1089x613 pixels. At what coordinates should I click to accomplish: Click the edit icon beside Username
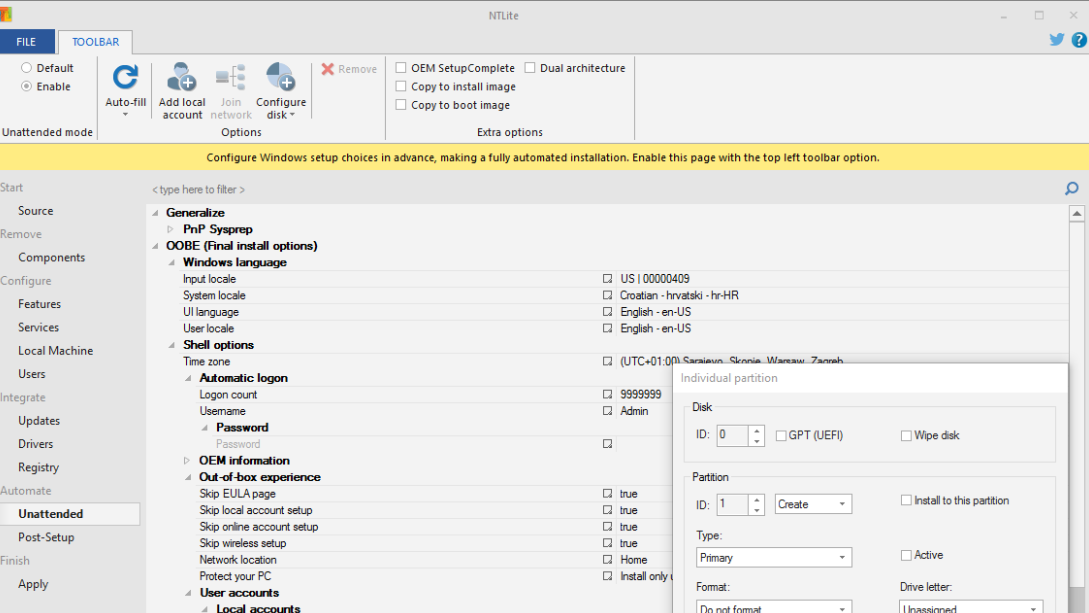point(608,411)
